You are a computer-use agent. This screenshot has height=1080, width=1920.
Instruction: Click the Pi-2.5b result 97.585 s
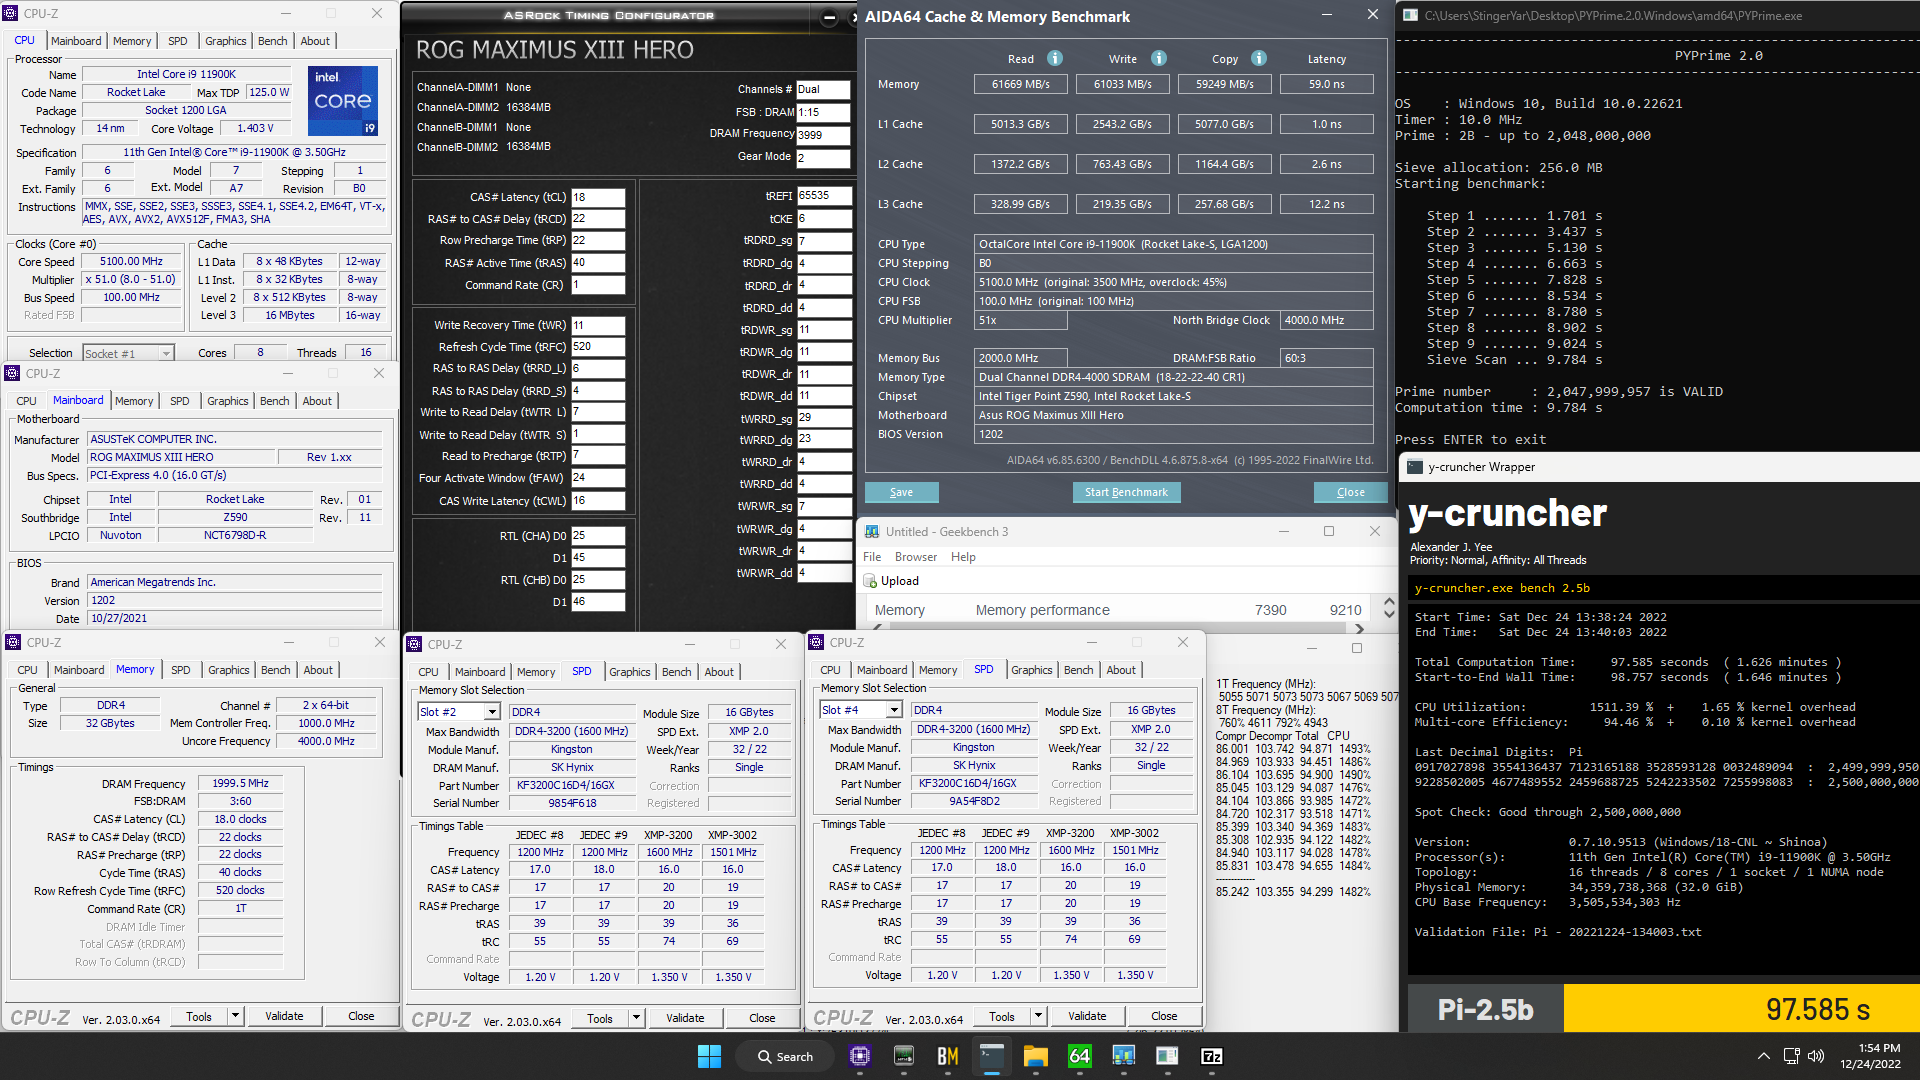1816,1009
